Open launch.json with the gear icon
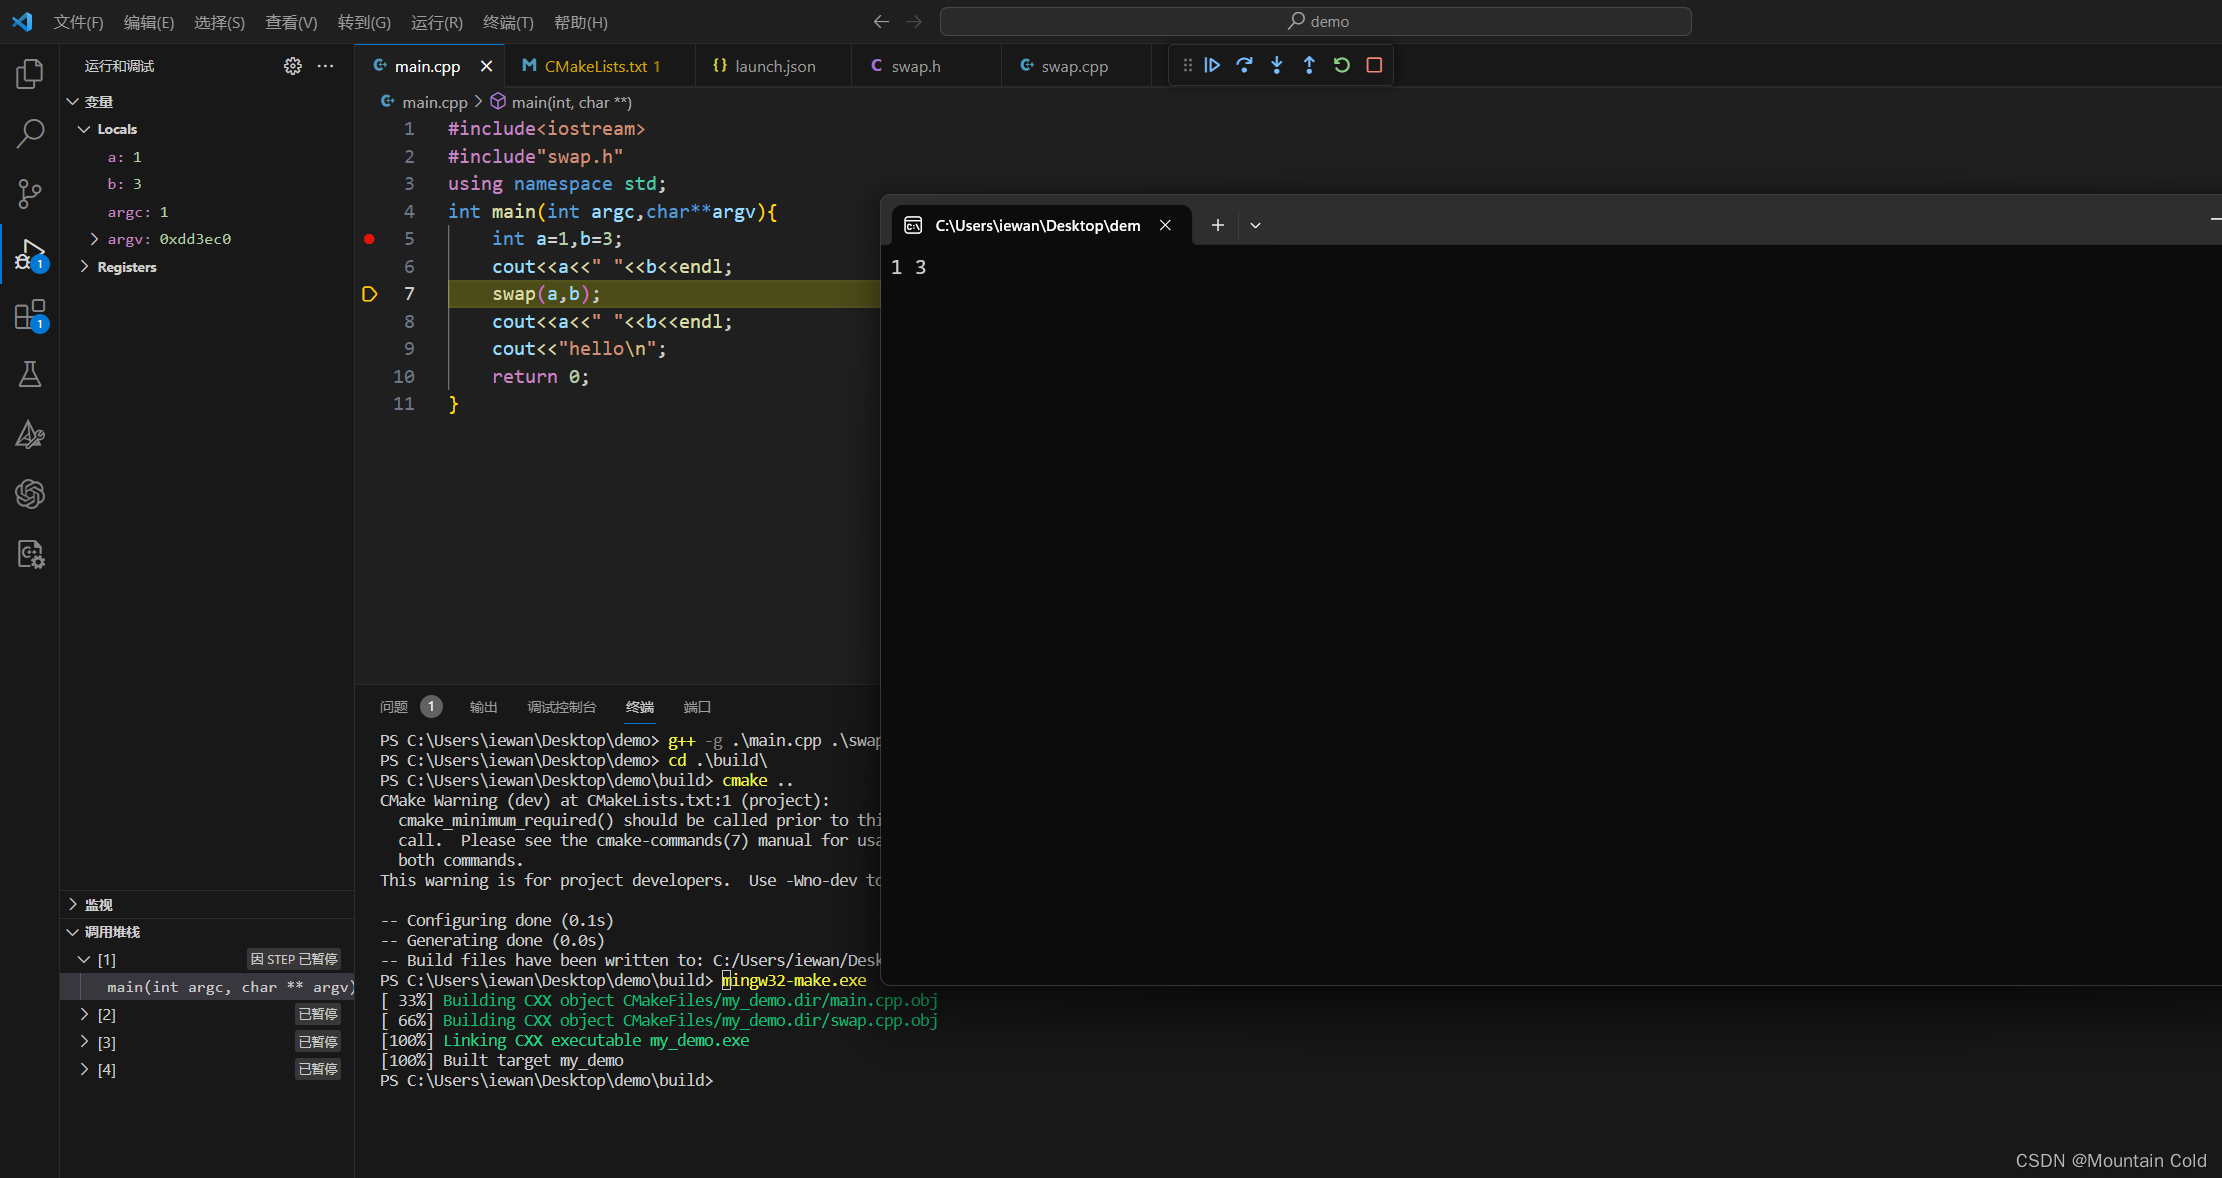Screen dimensions: 2222x1178 [x=292, y=66]
